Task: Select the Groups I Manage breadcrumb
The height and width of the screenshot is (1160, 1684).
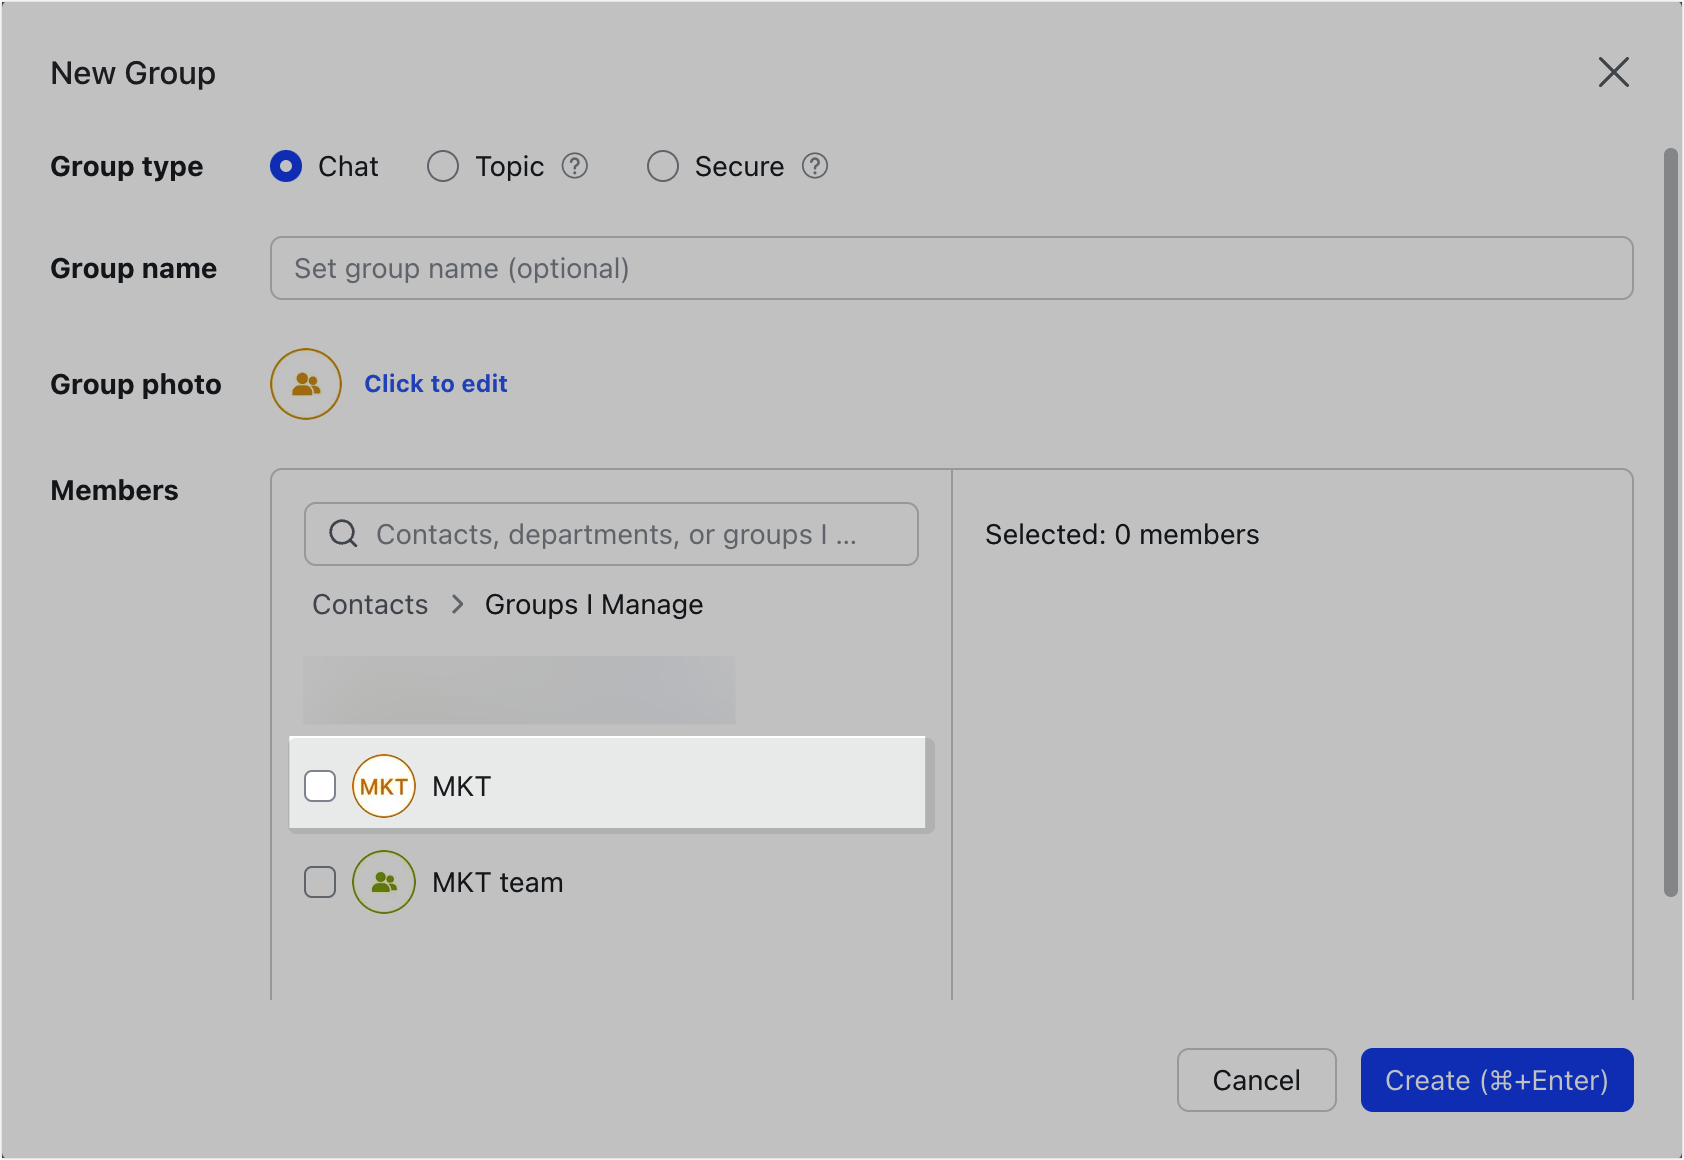Action: 593,604
